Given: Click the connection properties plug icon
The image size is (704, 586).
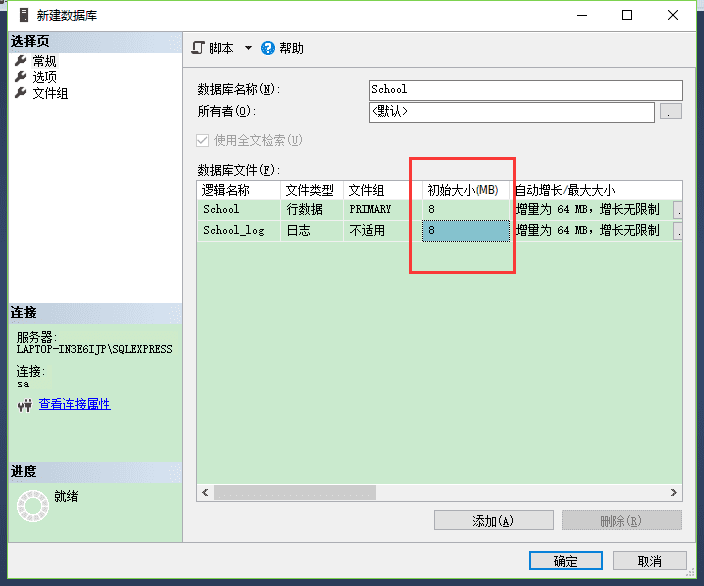Looking at the screenshot, I should [x=25, y=405].
